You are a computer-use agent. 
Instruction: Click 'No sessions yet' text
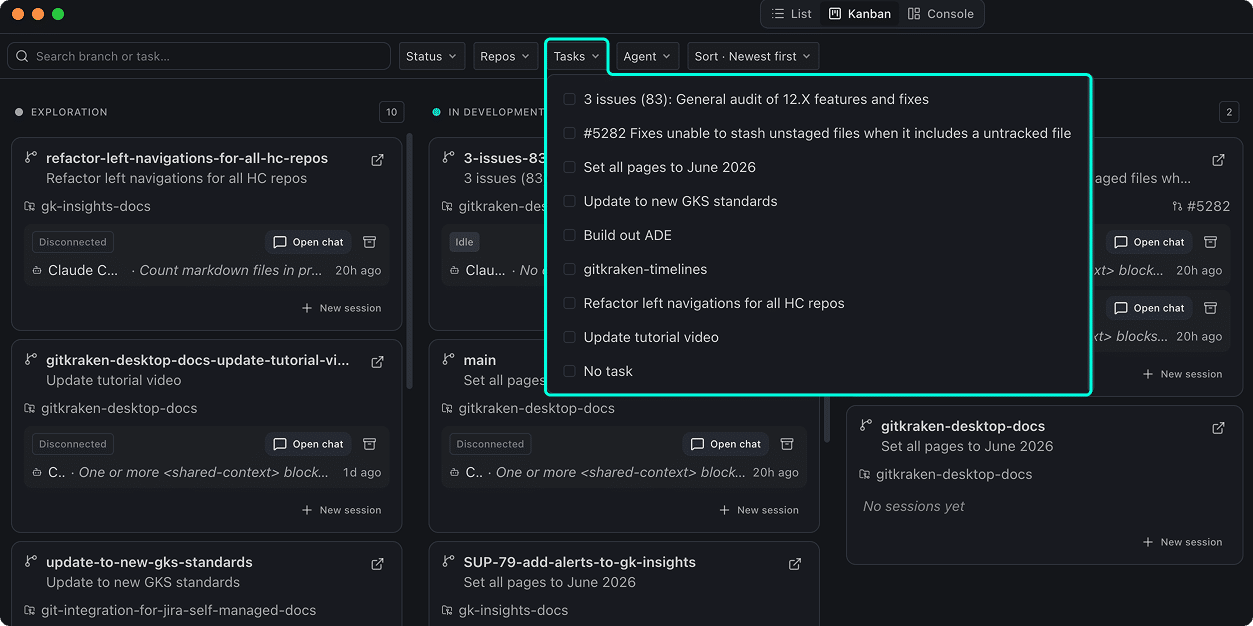pyautogui.click(x=914, y=506)
